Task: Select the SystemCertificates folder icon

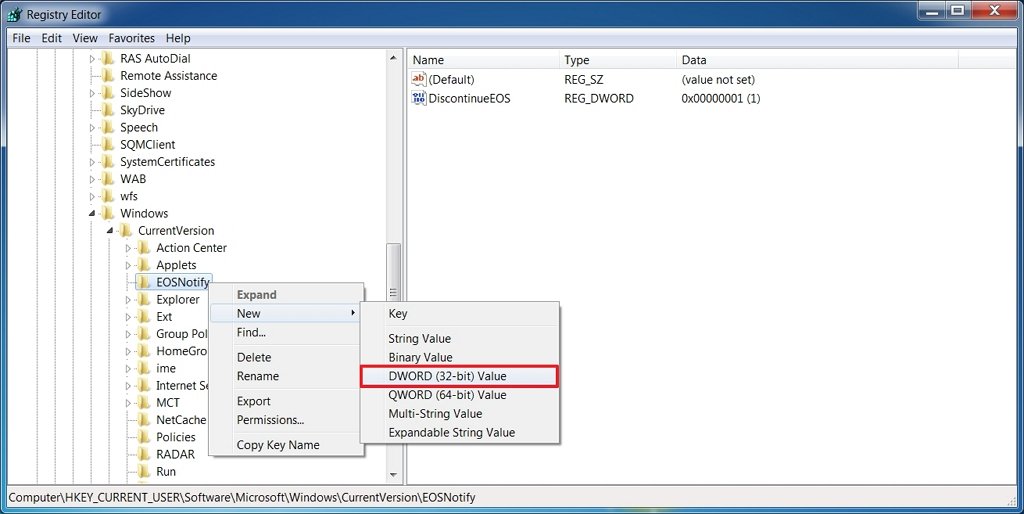Action: pos(109,162)
